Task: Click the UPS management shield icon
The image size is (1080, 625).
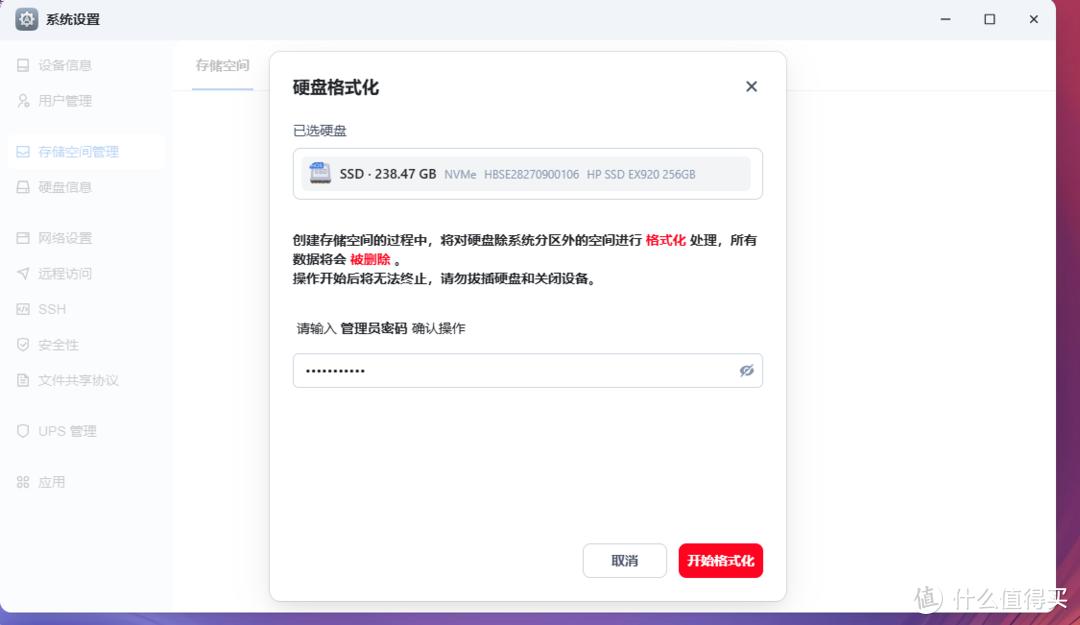Action: pyautogui.click(x=23, y=431)
